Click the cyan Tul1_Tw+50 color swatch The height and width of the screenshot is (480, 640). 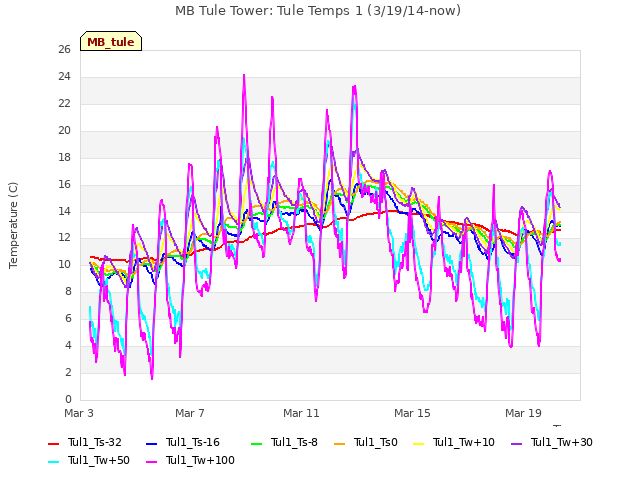[53, 462]
